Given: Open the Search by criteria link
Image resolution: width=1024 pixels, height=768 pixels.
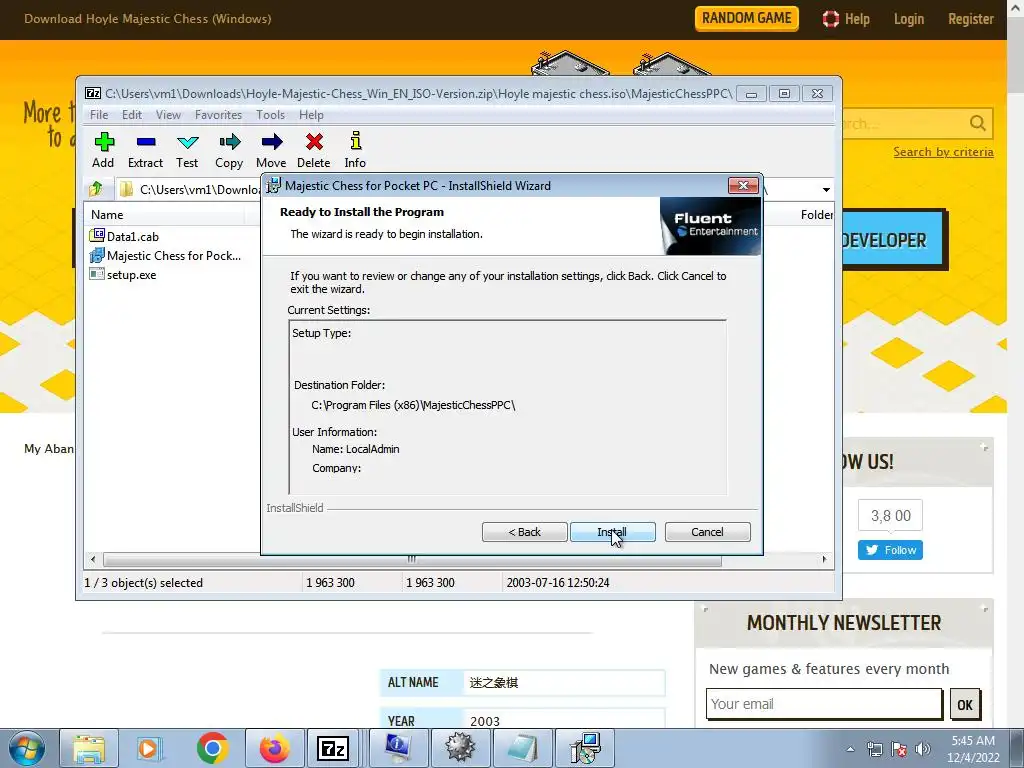Looking at the screenshot, I should tap(943, 152).
